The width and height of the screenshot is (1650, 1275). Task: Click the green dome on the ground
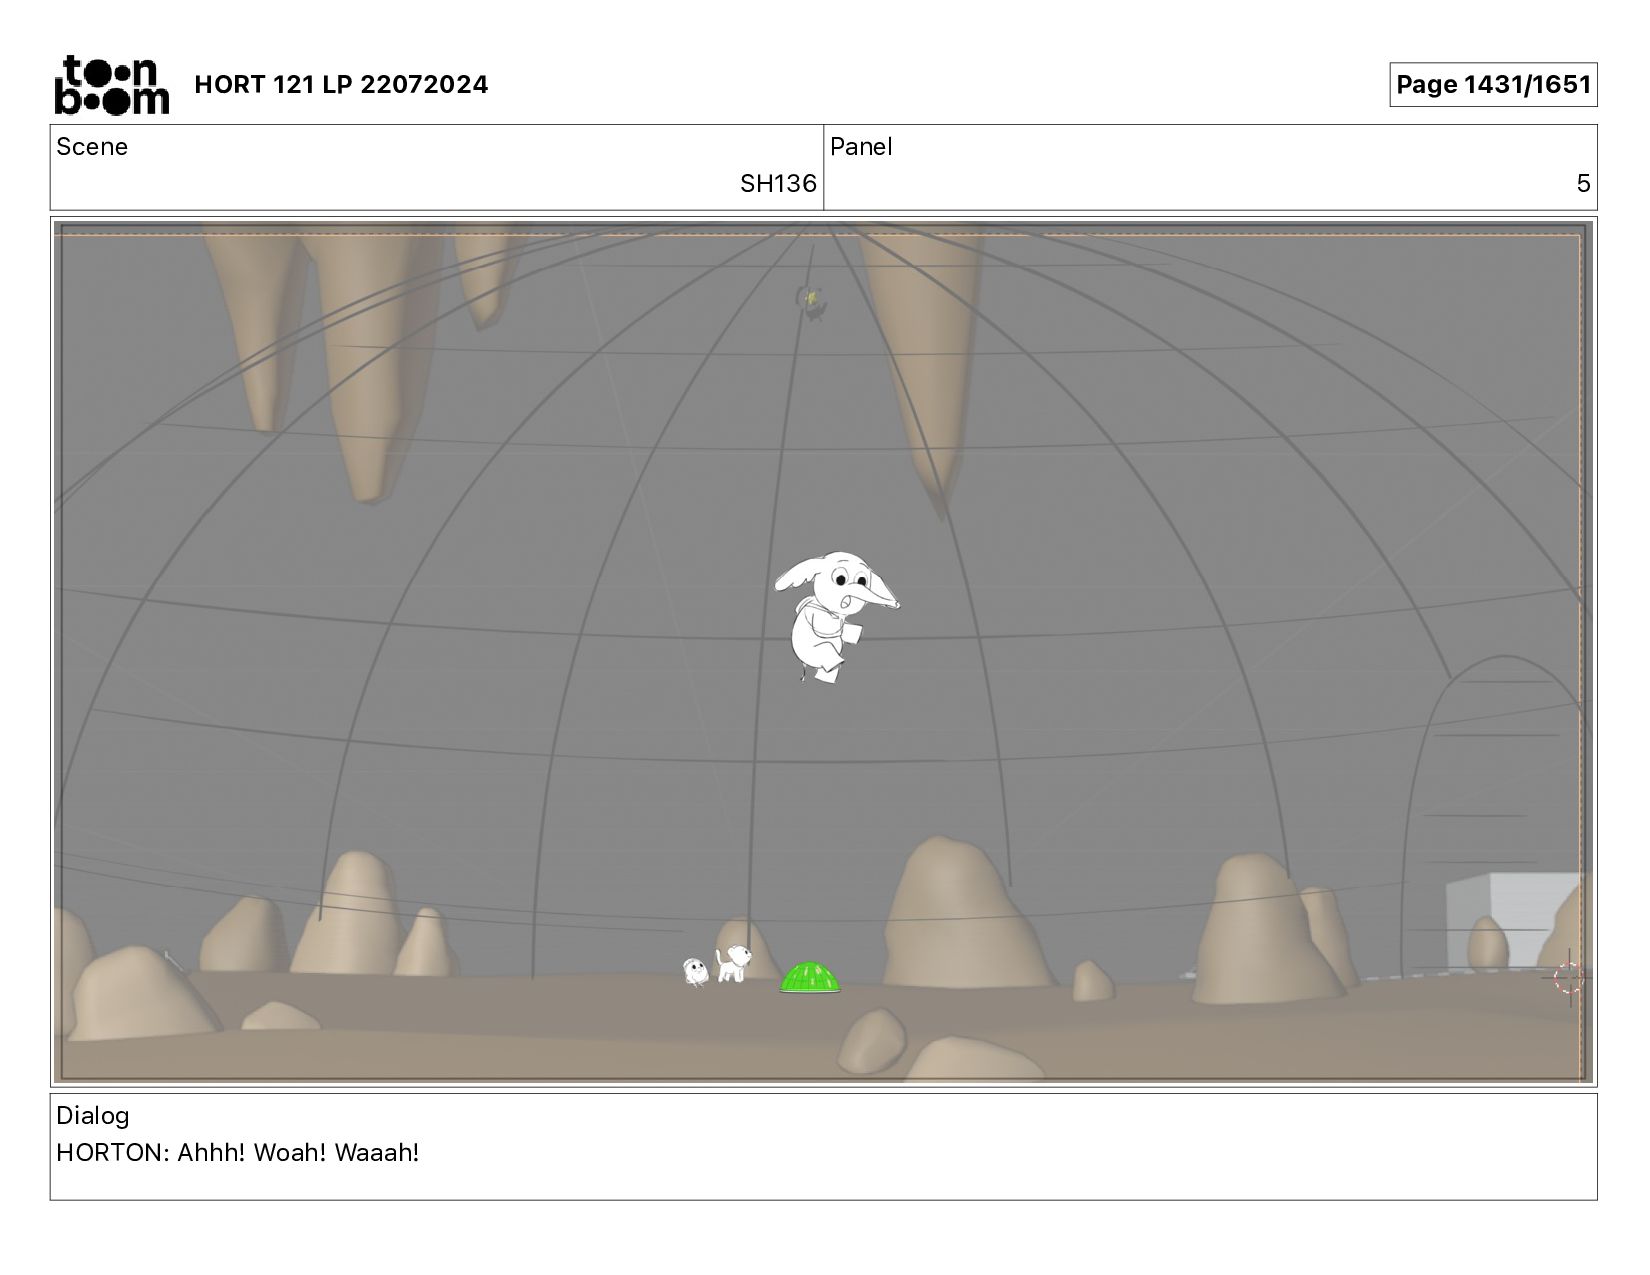[810, 977]
